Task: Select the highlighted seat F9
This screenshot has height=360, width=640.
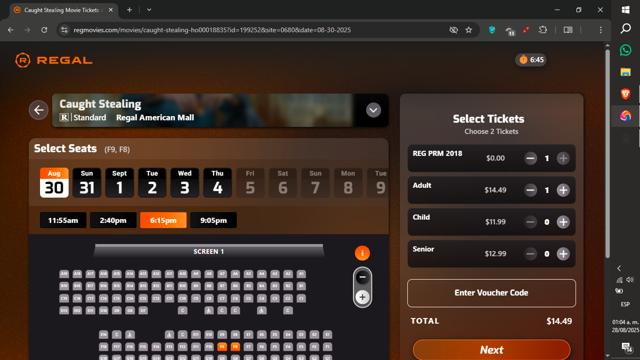Action: click(x=222, y=347)
